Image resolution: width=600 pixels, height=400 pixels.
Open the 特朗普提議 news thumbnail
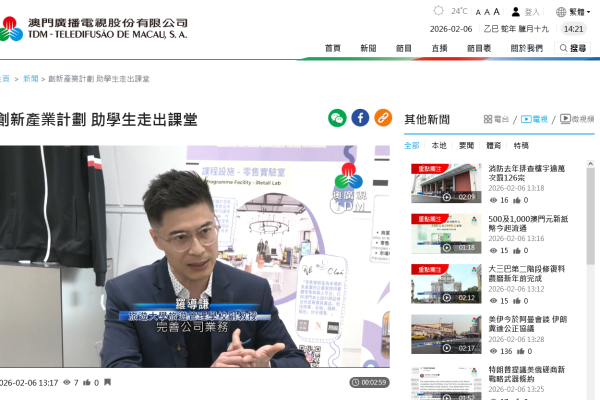446,383
